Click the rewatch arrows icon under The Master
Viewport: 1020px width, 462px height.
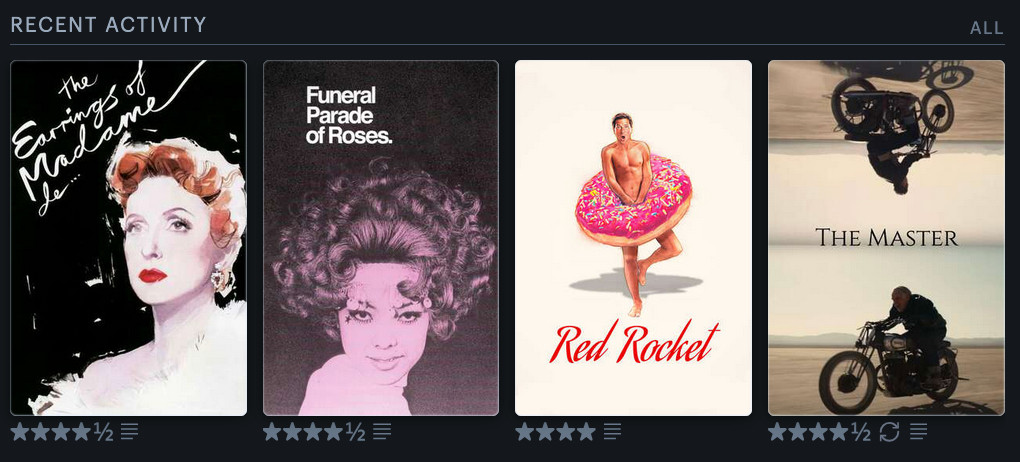[889, 431]
